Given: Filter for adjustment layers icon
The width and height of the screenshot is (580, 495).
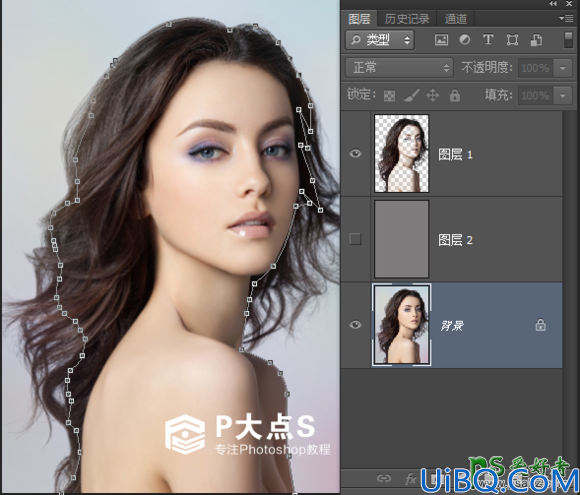Looking at the screenshot, I should click(465, 40).
